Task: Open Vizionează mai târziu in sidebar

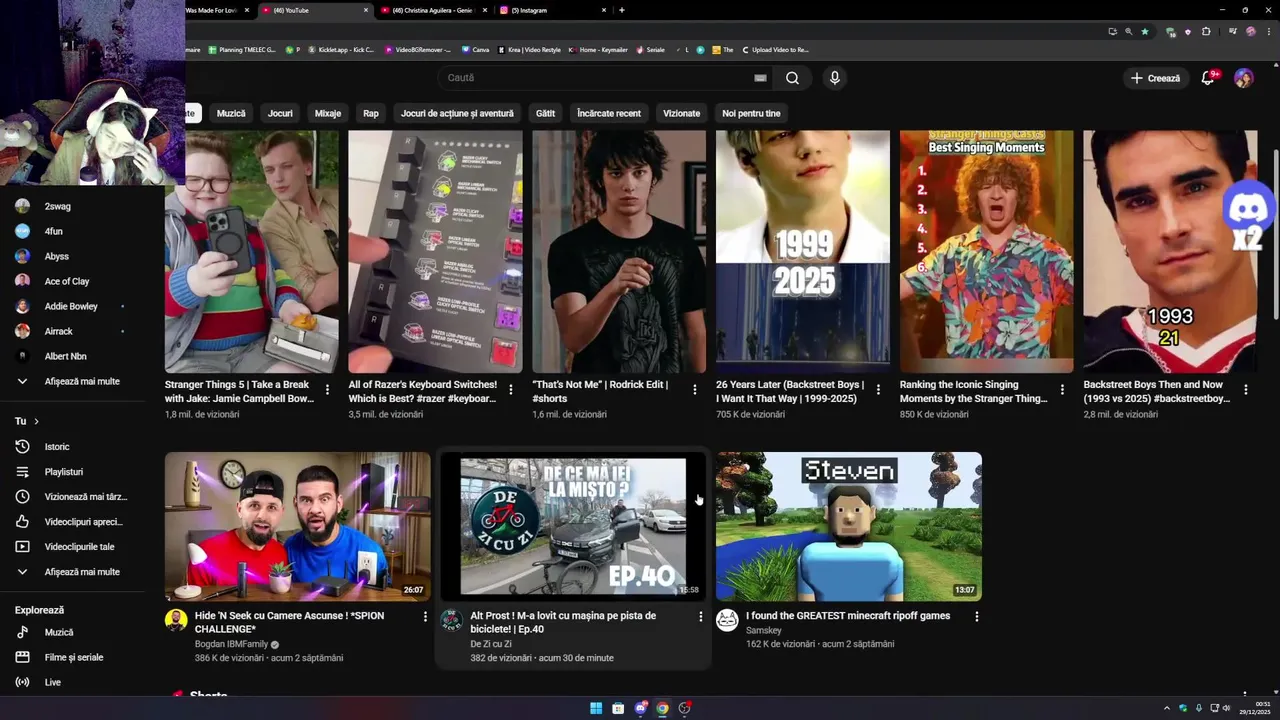Action: (72, 497)
